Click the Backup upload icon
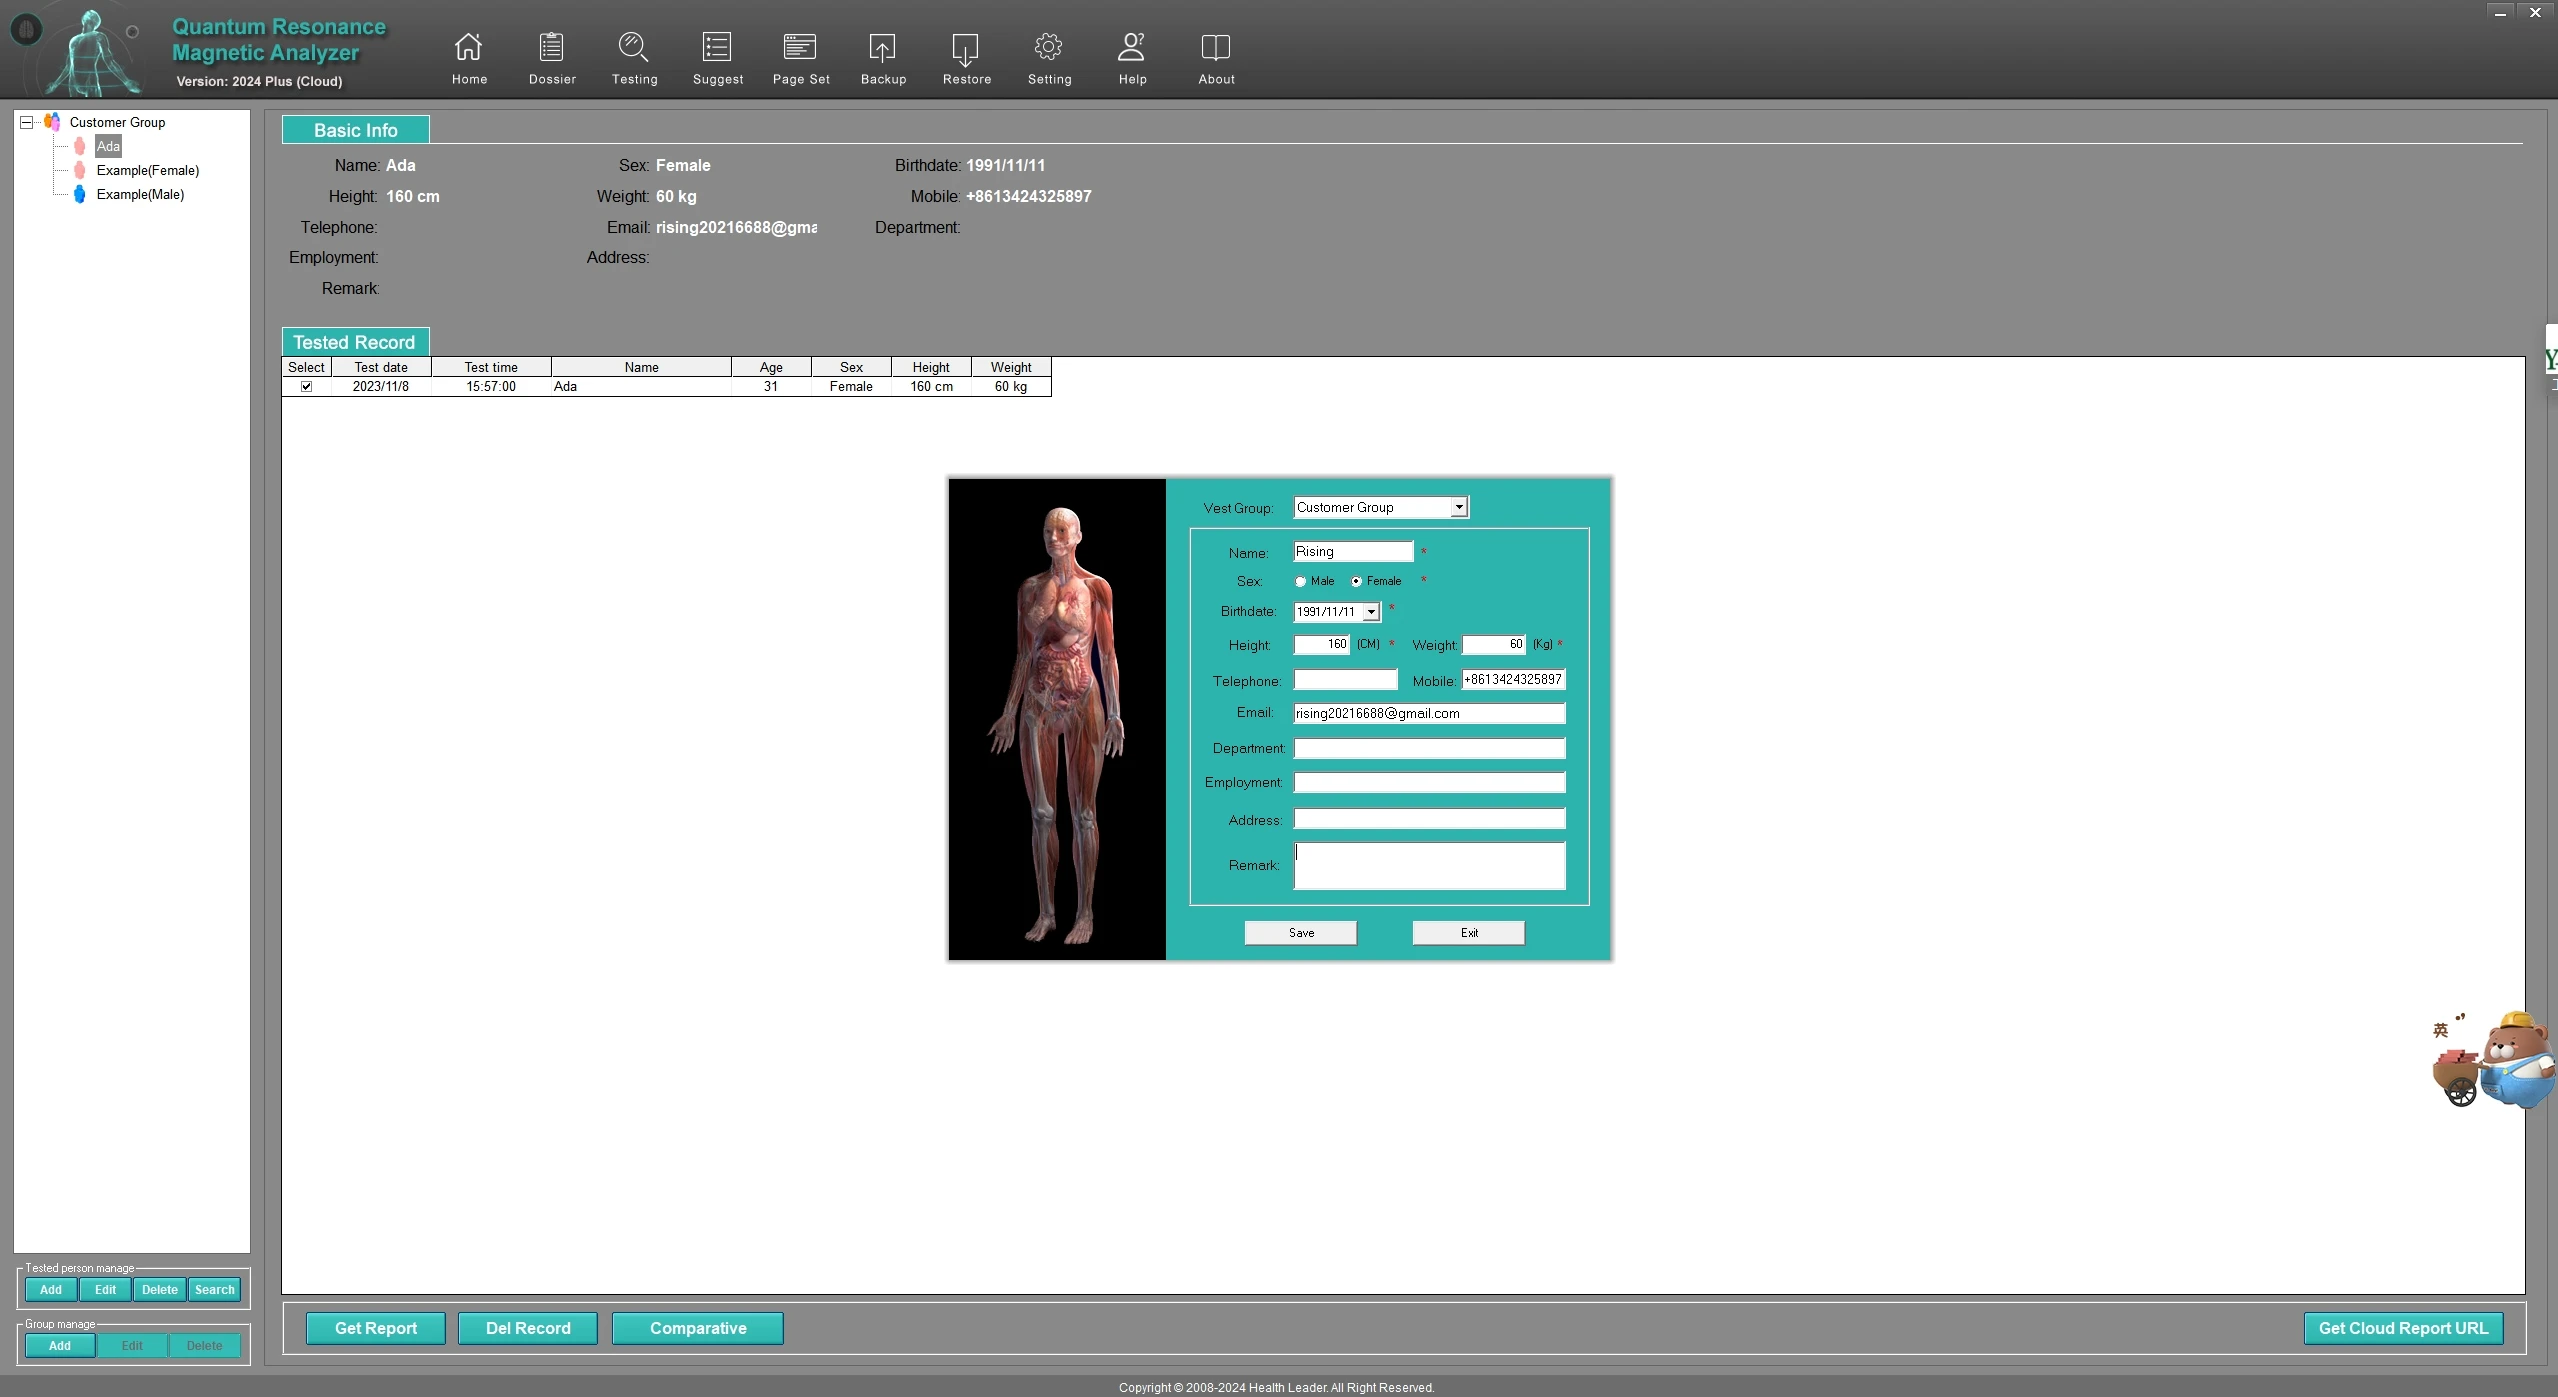 882,47
